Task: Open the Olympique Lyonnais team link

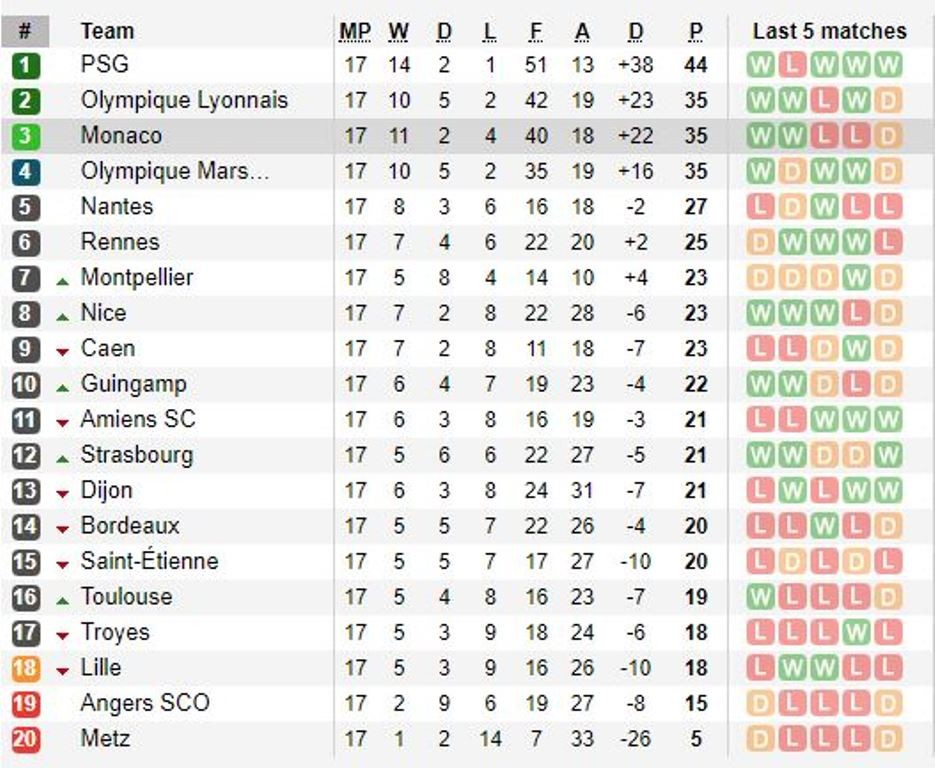Action: click(184, 101)
